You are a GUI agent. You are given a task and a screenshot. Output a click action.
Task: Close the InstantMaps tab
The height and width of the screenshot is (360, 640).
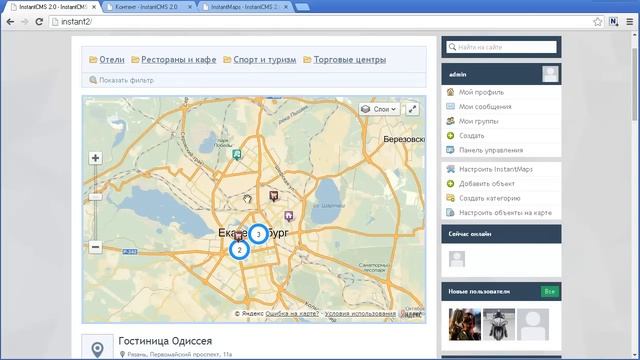click(x=286, y=7)
